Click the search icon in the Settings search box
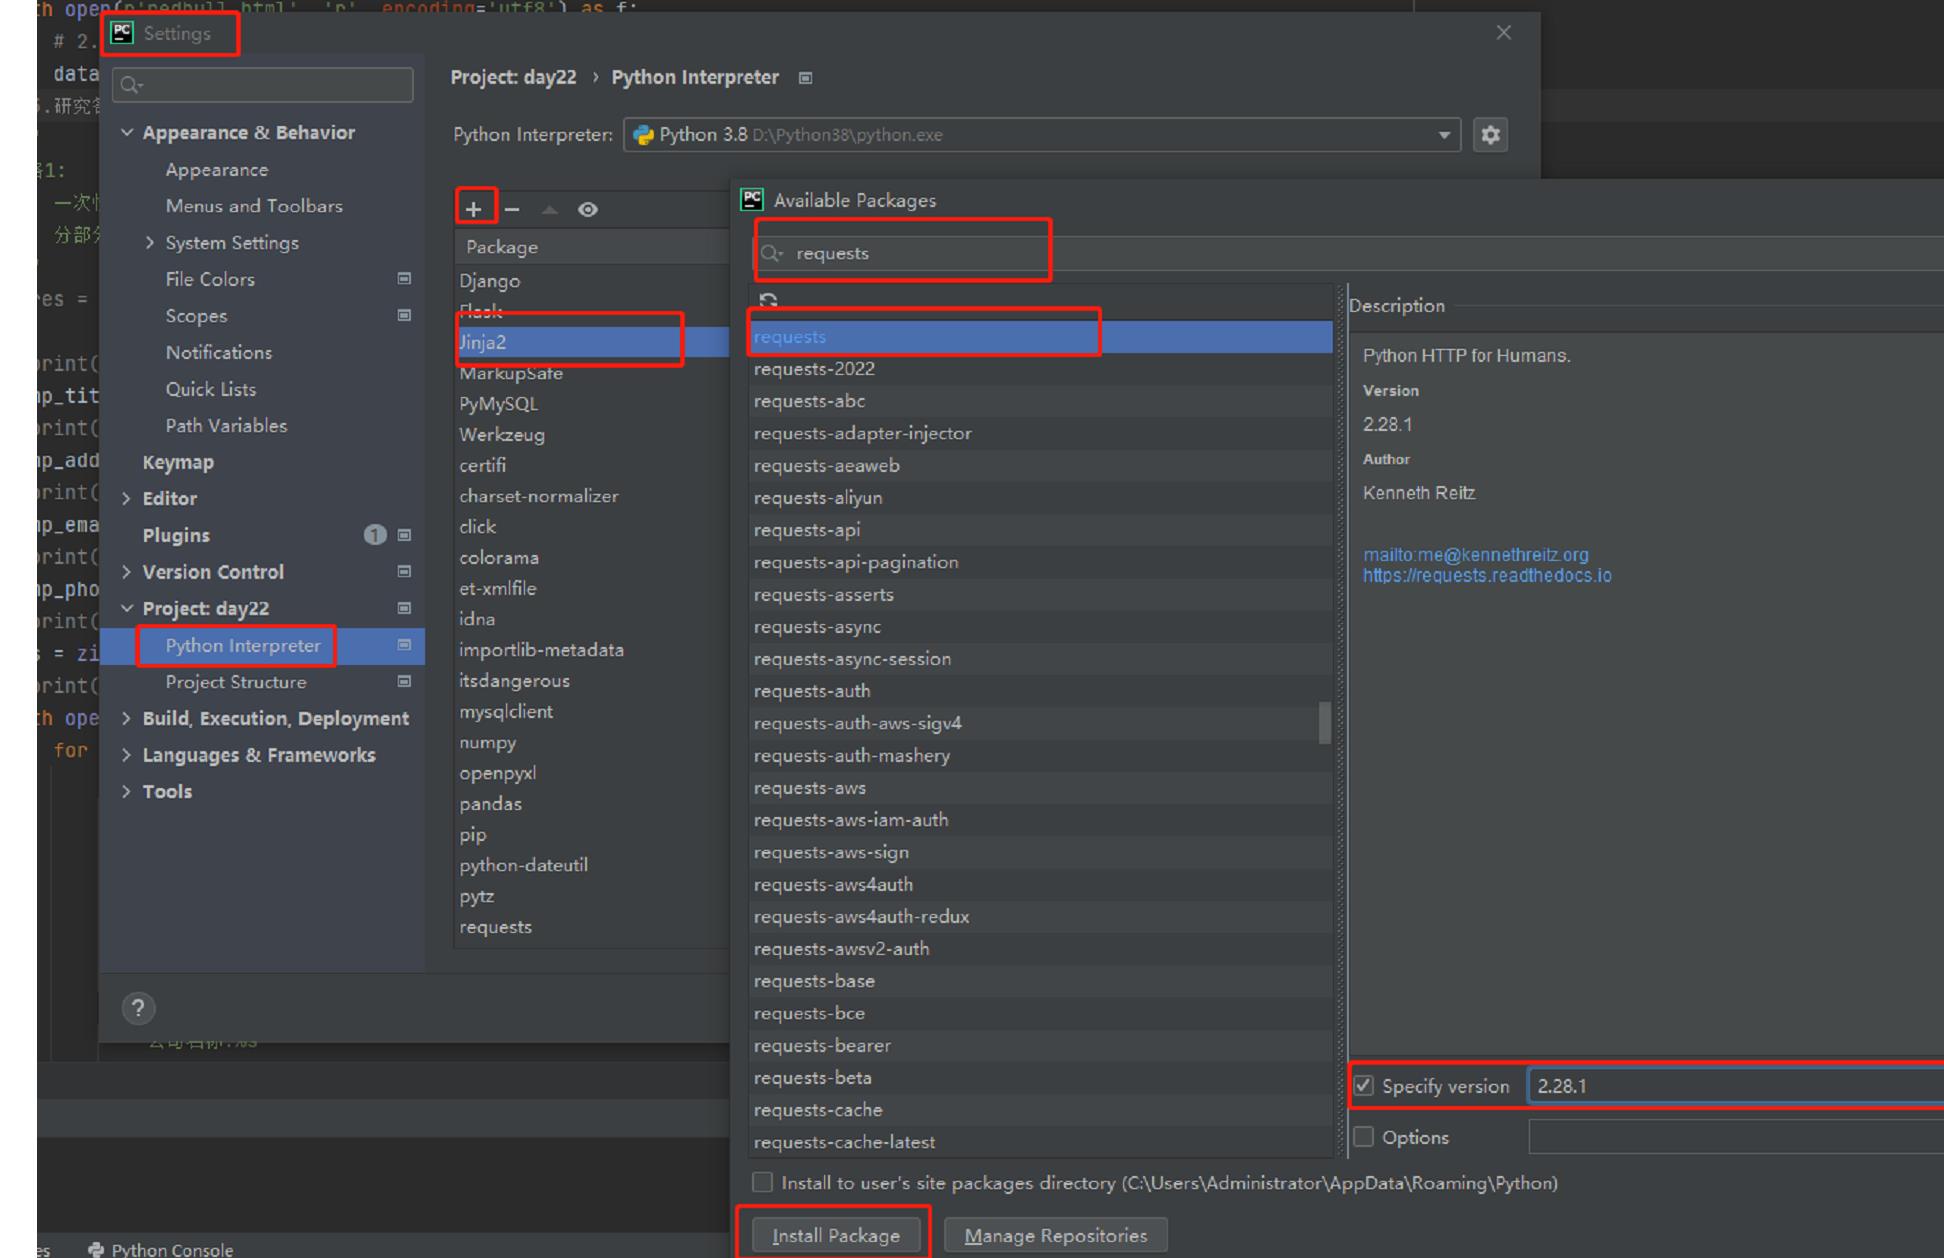The image size is (1944, 1258). (x=131, y=85)
